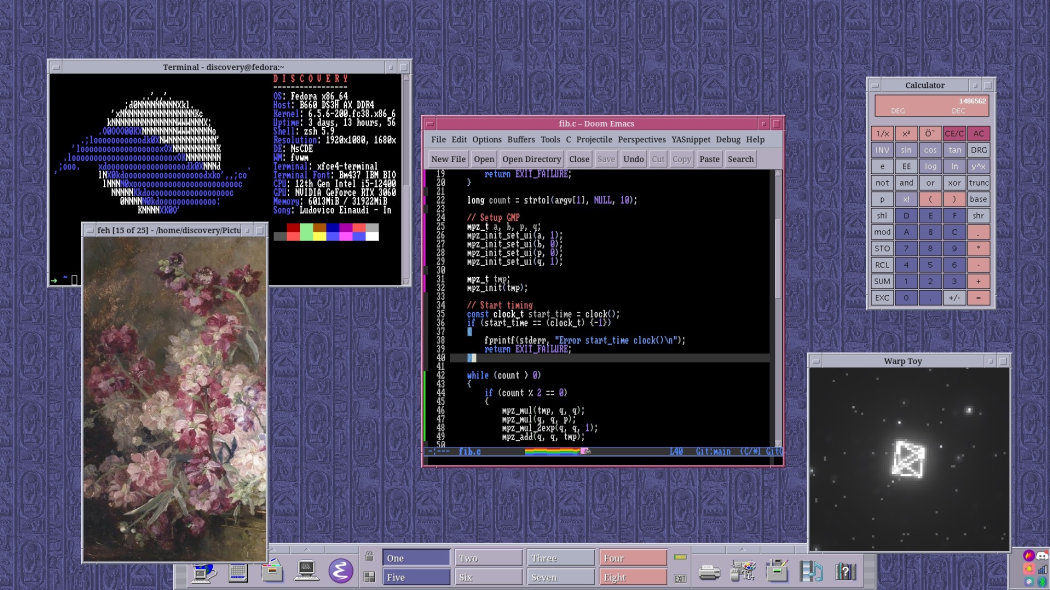Screen dimensions: 1050x590
Task: Click the media player icon near the panel's right end
Action: tap(812, 573)
